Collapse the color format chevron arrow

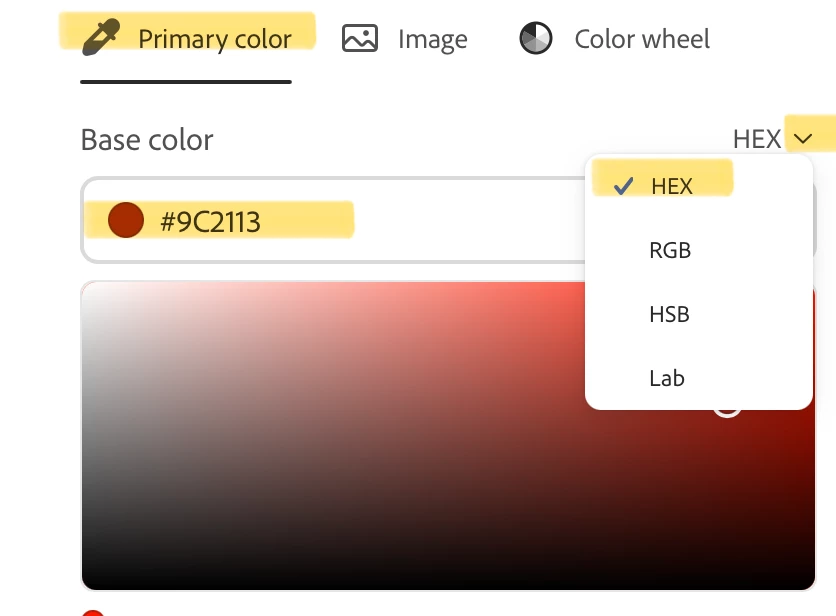tap(802, 139)
